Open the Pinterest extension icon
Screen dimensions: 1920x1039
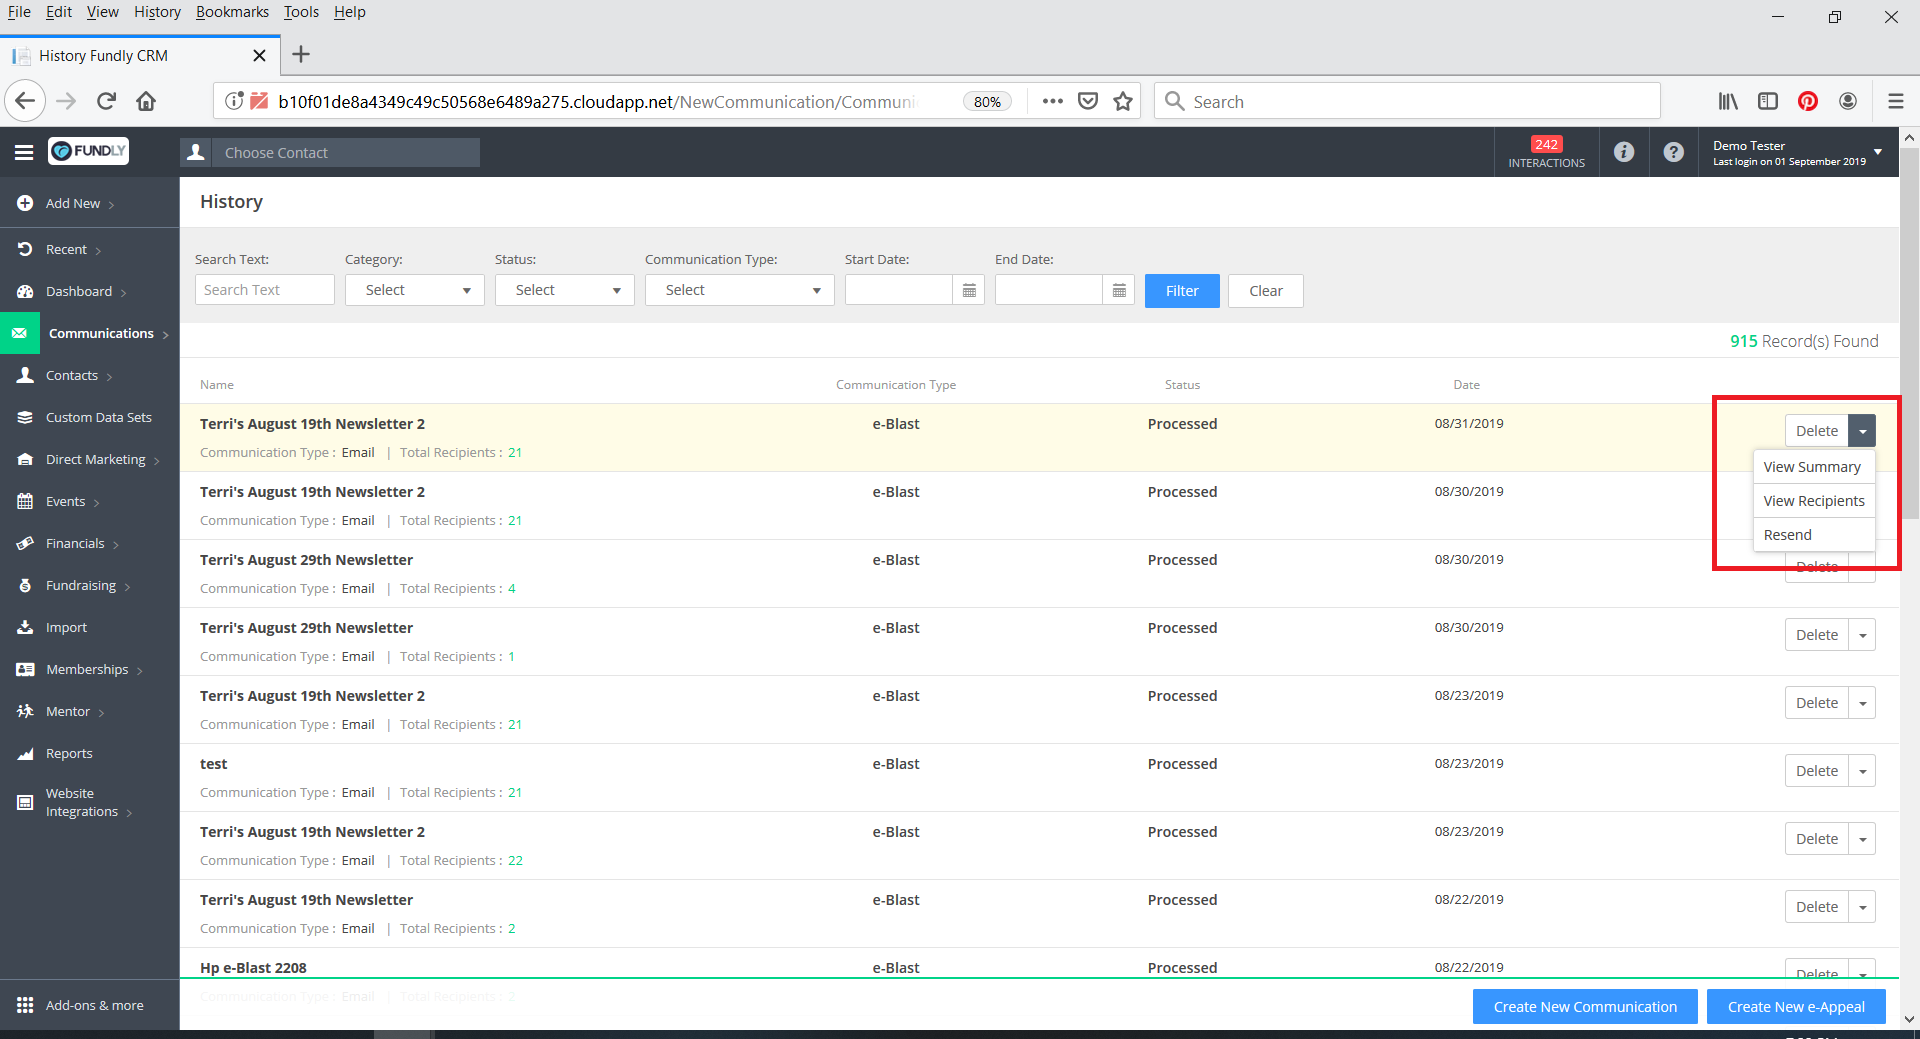[1808, 101]
